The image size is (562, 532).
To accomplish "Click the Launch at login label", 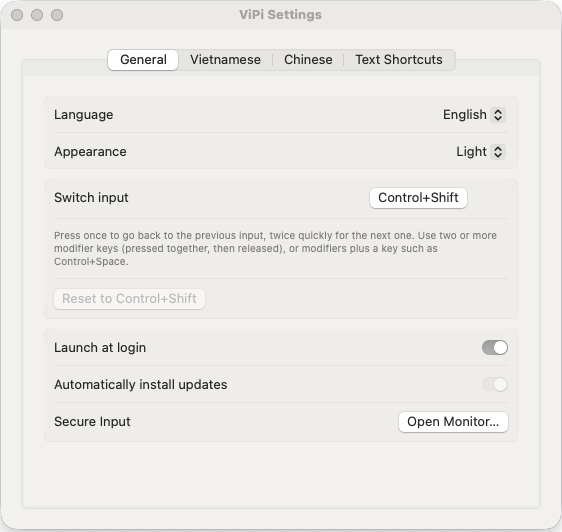I will [100, 347].
